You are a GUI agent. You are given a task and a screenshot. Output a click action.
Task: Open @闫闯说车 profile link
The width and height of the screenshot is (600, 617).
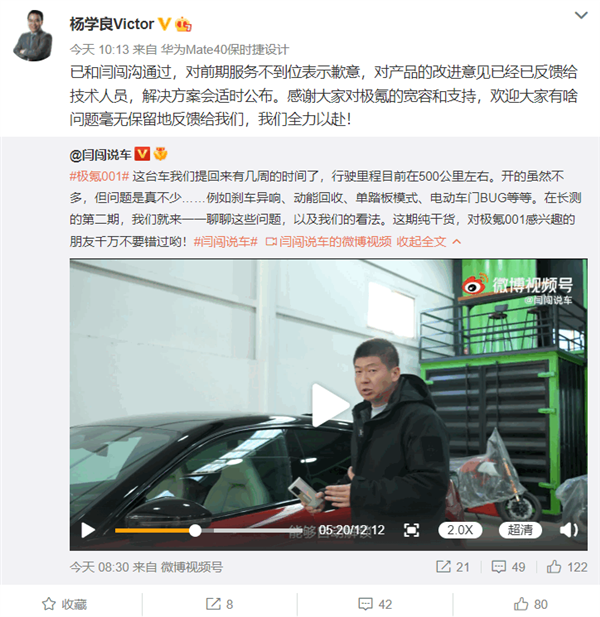click(100, 155)
